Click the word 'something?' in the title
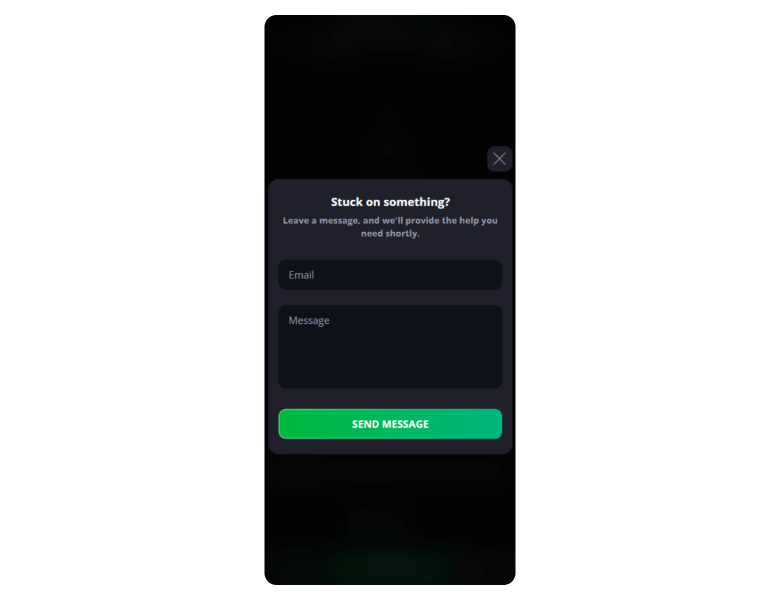This screenshot has width=780, height=600. click(416, 202)
